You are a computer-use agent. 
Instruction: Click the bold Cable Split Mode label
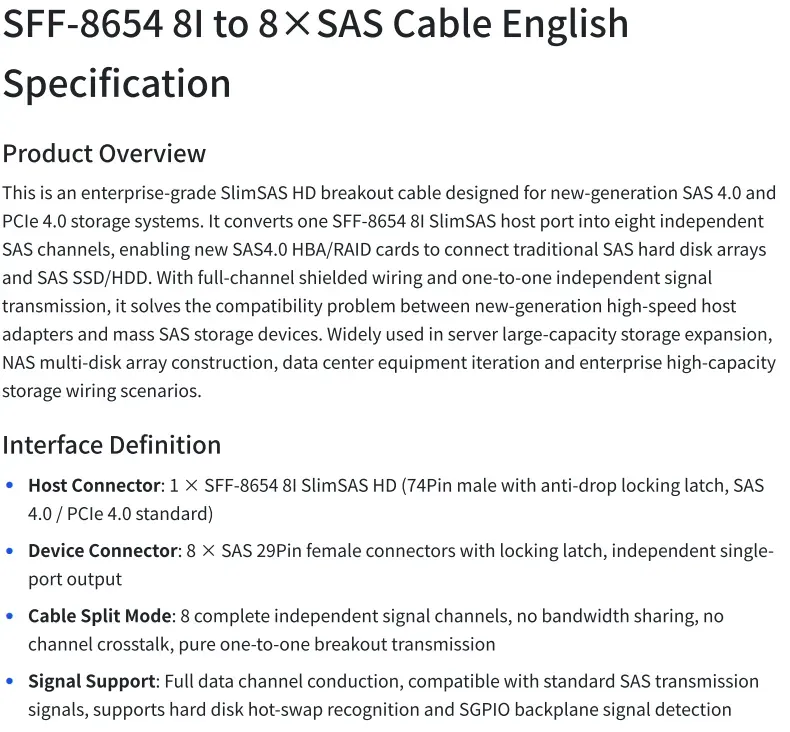100,616
